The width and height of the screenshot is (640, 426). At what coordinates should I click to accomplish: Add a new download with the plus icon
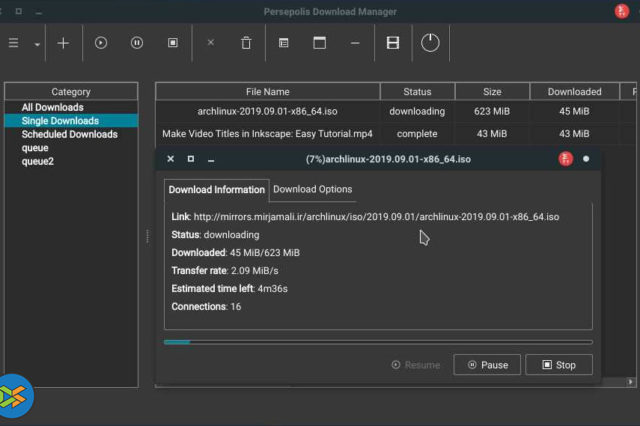point(63,43)
